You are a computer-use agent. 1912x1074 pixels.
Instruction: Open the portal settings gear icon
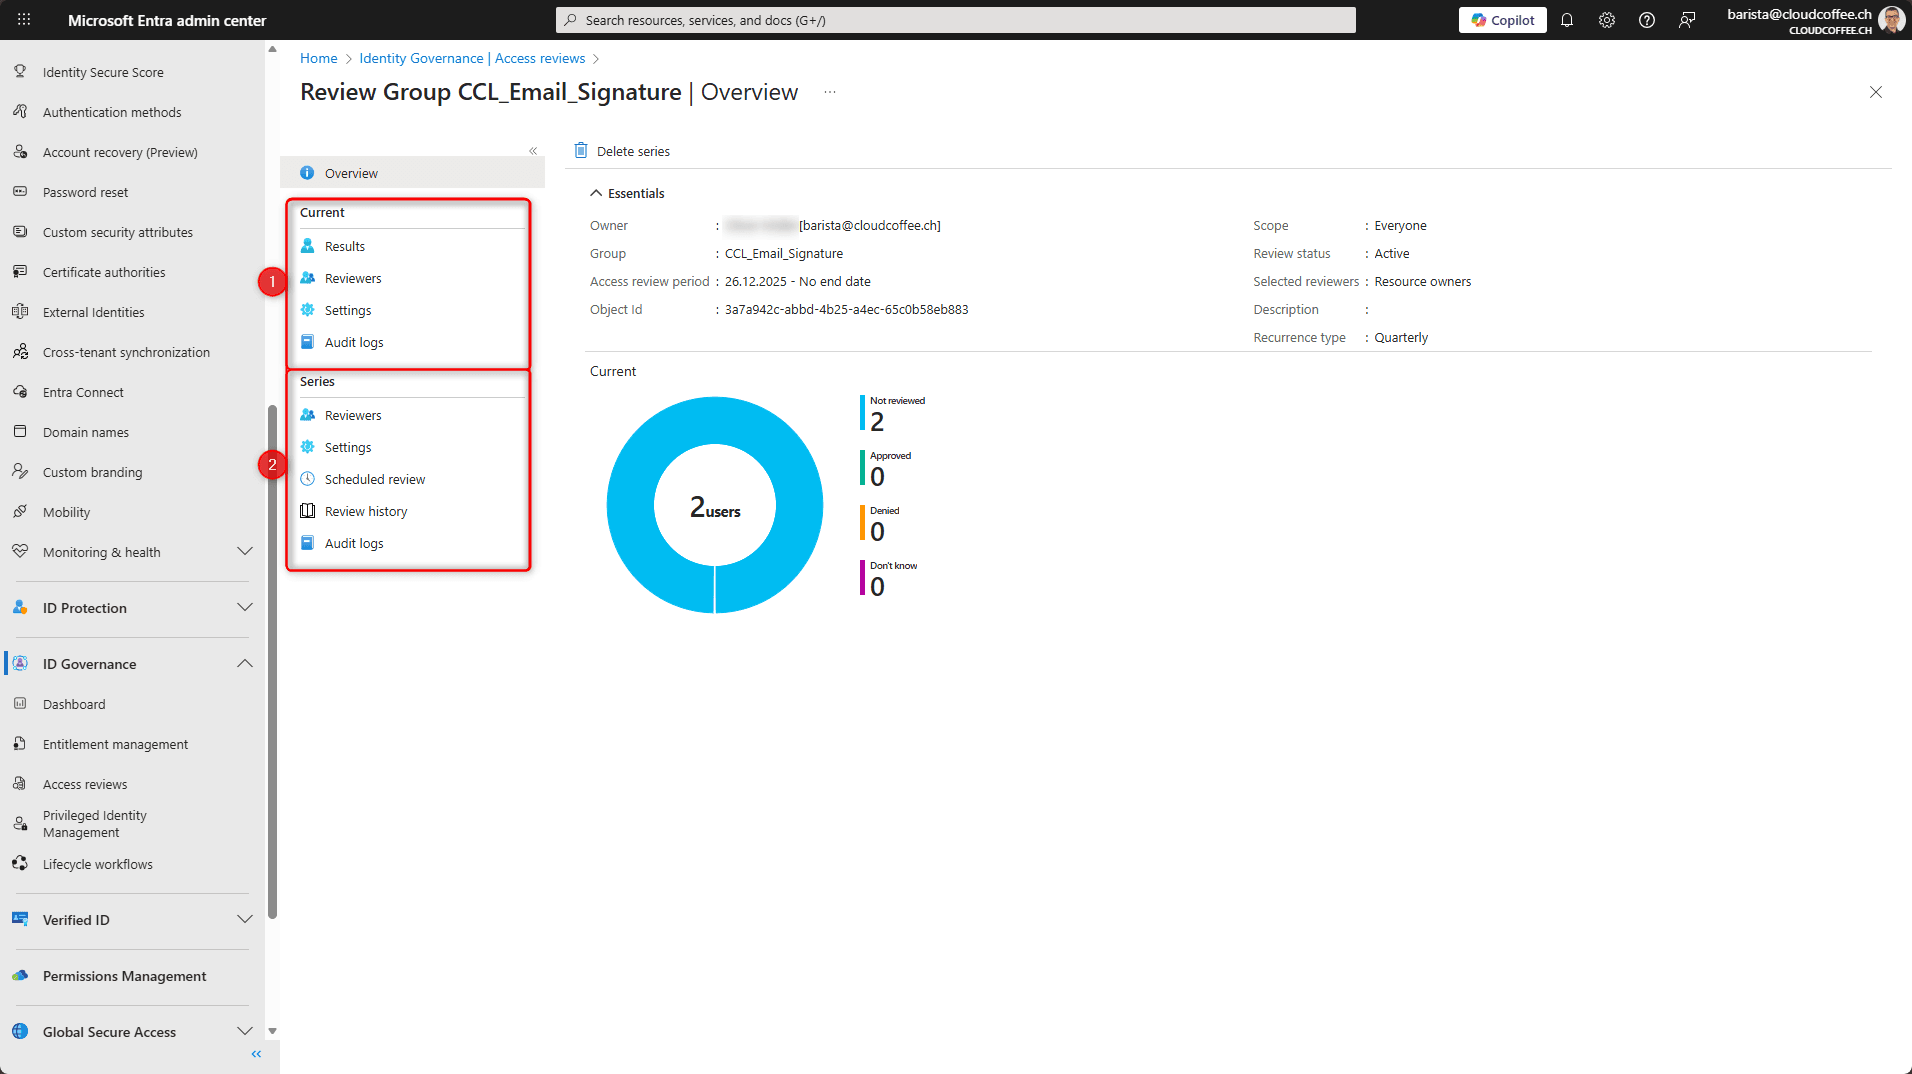click(1607, 20)
